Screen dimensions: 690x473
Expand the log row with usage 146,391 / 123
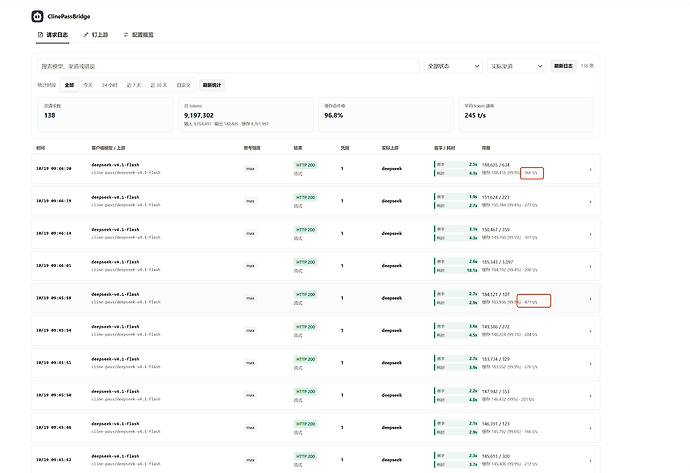(590, 428)
